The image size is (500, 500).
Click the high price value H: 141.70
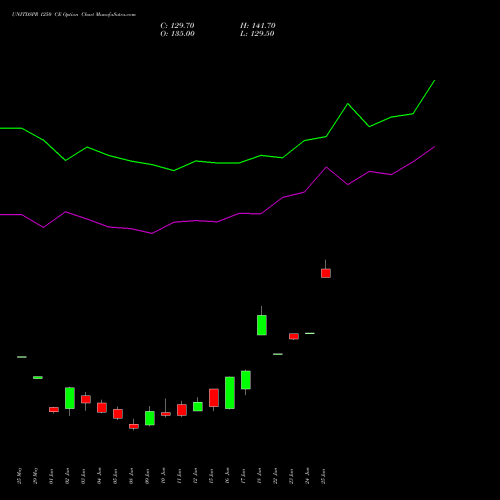coord(258,26)
